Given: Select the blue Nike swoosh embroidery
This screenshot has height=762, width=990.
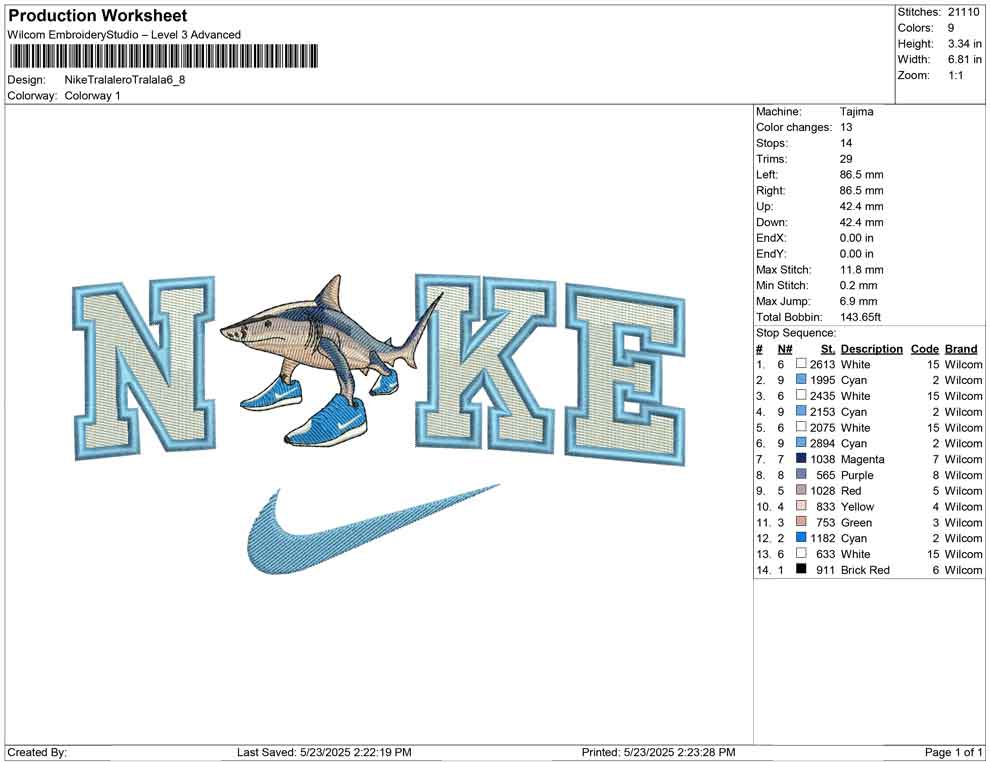Looking at the screenshot, I should tap(373, 529).
